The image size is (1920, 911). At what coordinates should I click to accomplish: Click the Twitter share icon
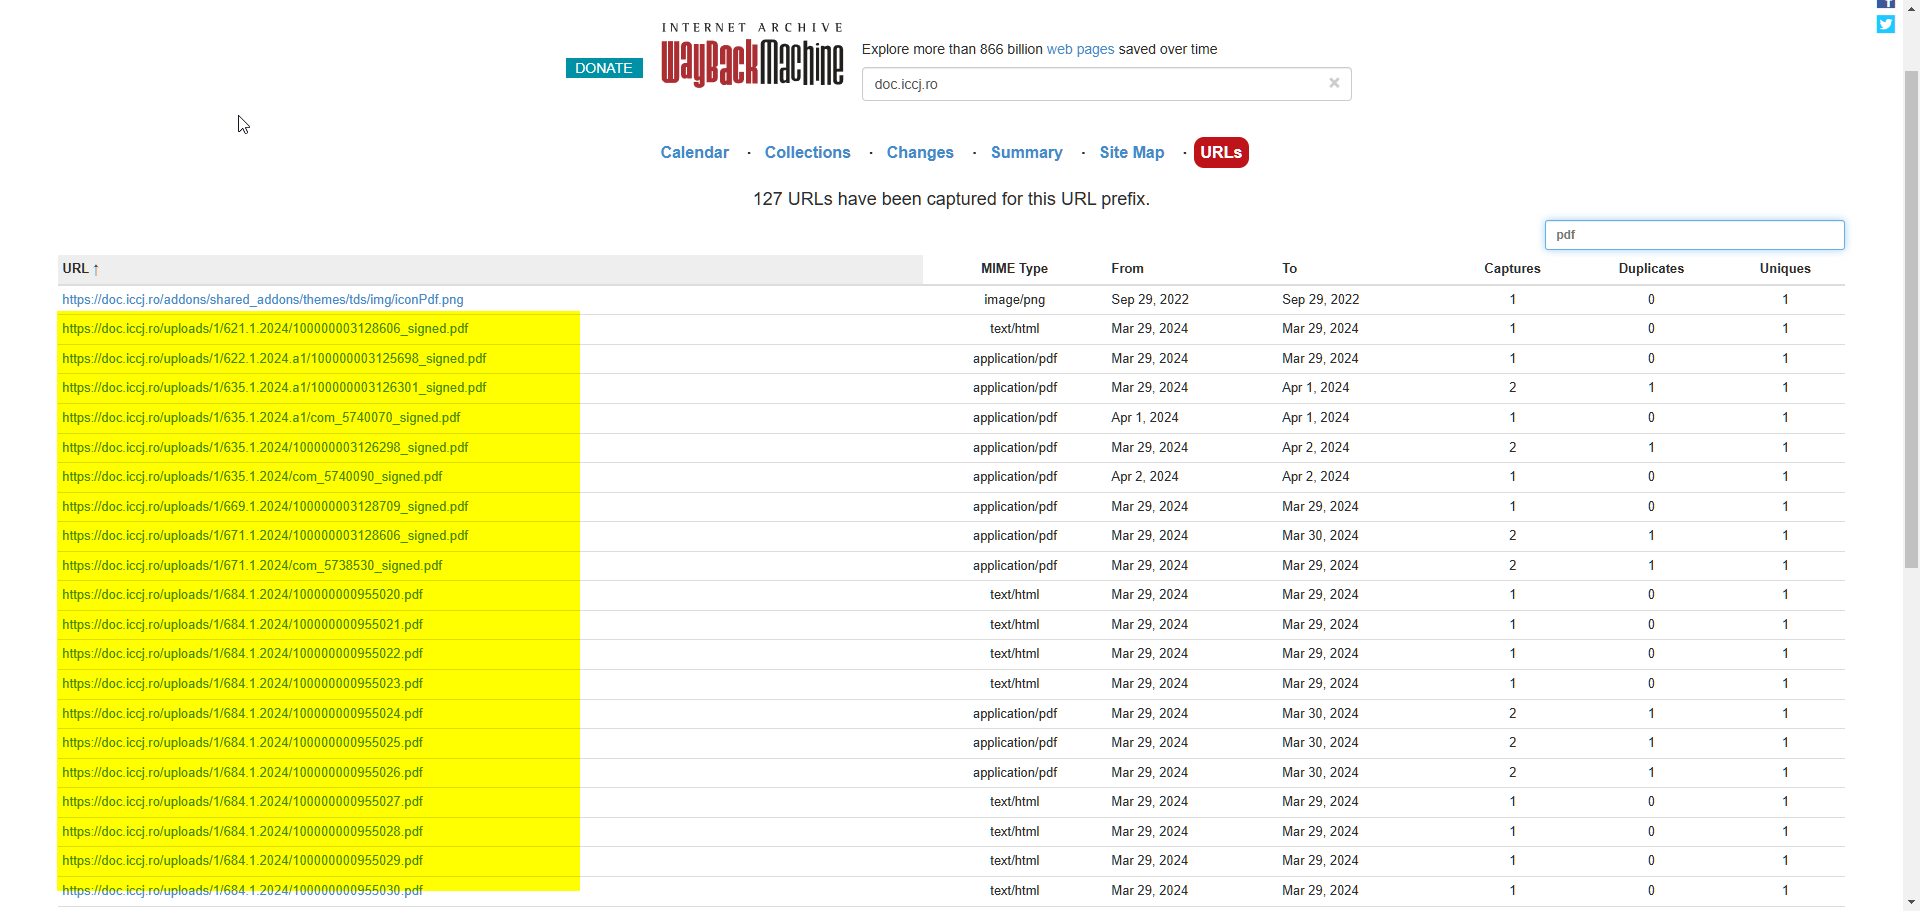click(x=1885, y=25)
